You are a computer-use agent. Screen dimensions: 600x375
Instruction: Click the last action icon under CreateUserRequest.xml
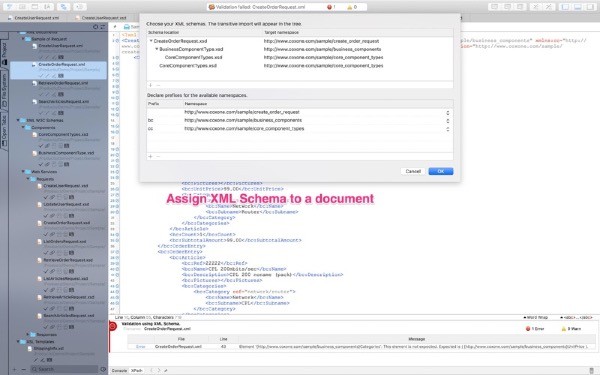pyautogui.click(x=61, y=57)
